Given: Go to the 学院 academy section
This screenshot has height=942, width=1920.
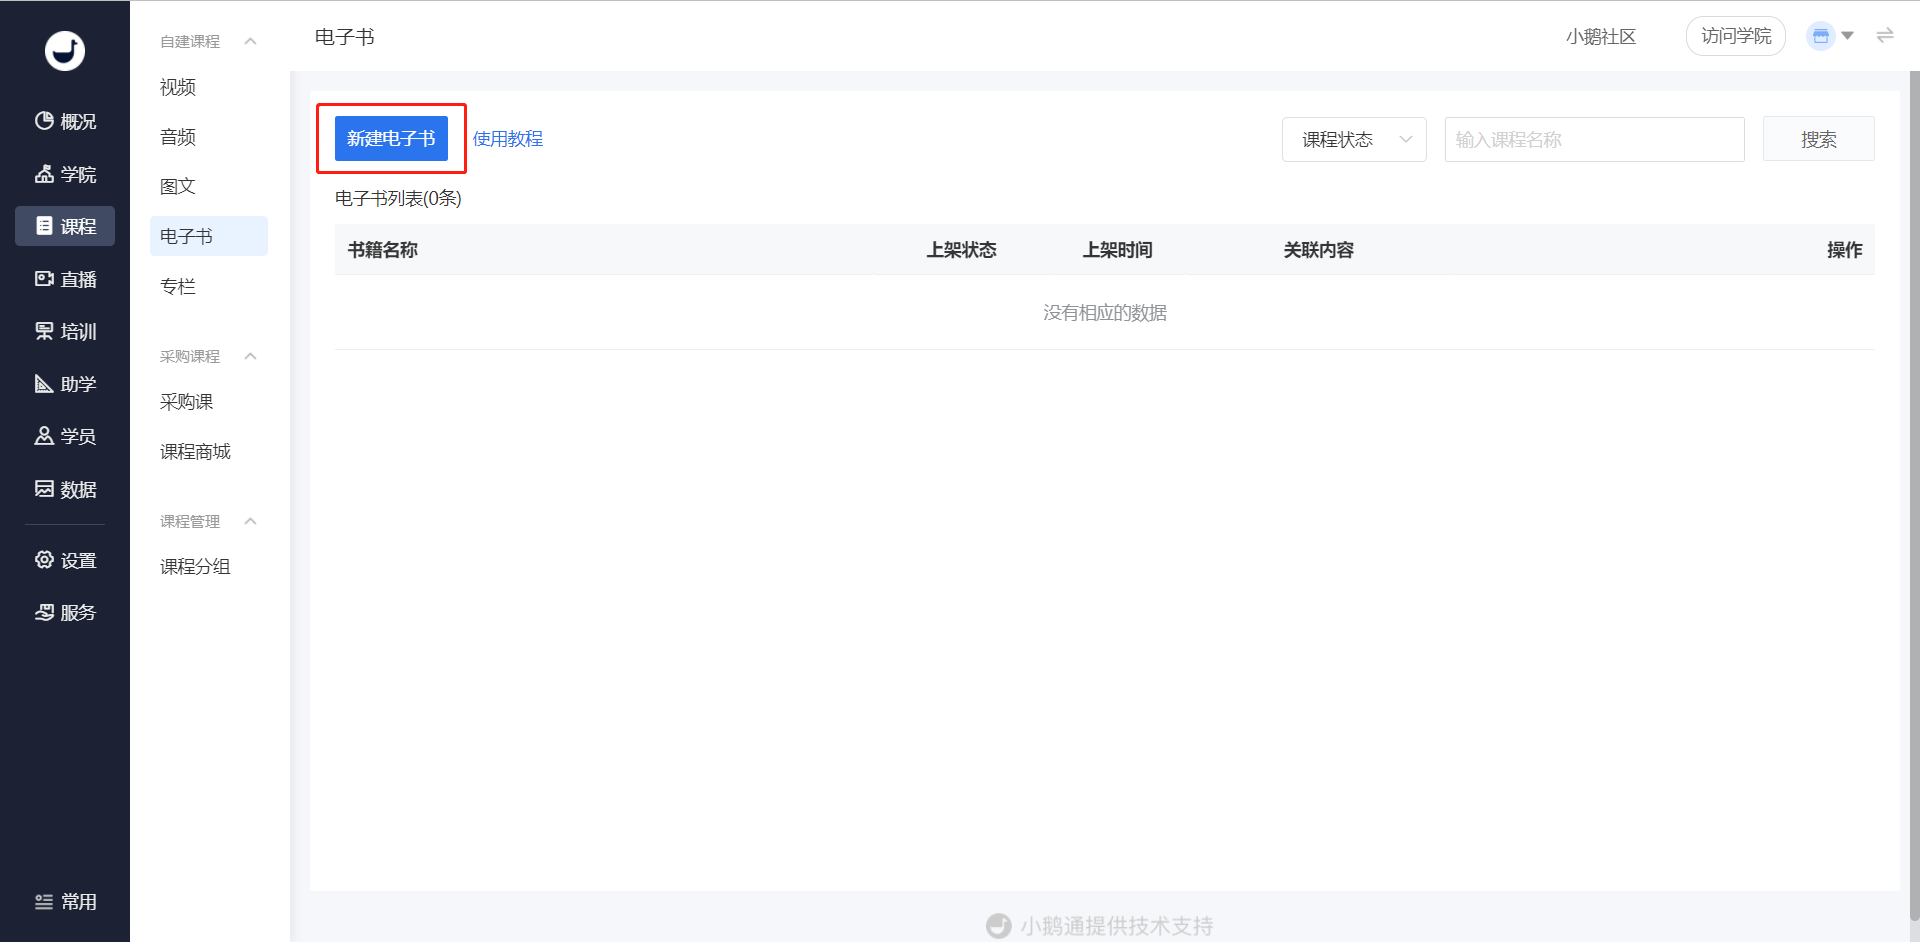Looking at the screenshot, I should click(x=65, y=175).
